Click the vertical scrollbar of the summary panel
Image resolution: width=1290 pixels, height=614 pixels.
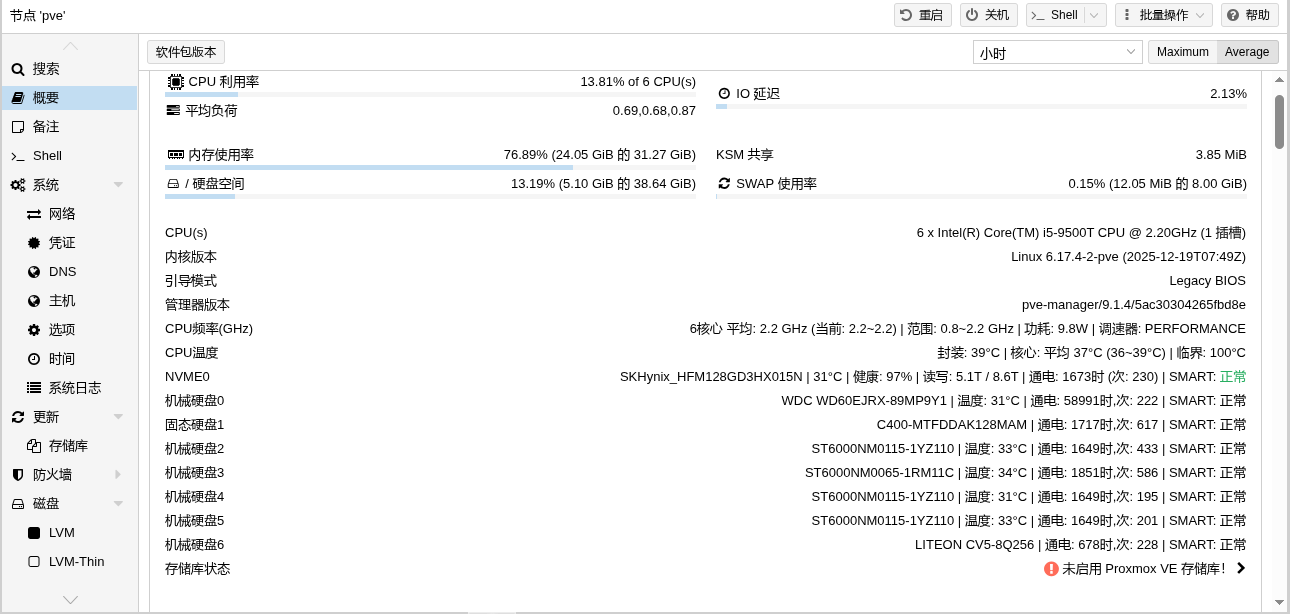[x=1279, y=121]
